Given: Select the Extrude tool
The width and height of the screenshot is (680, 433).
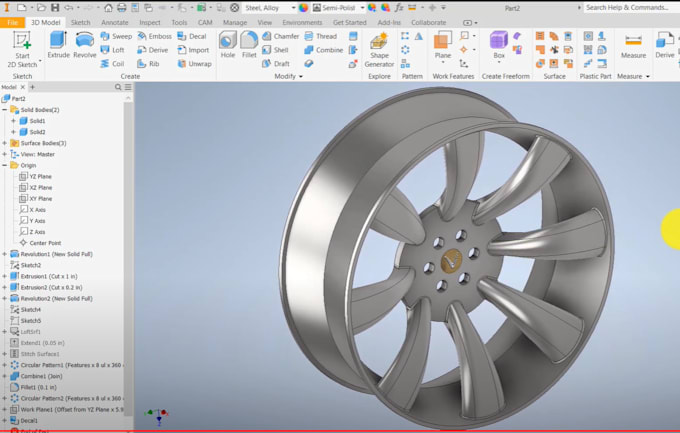Looking at the screenshot, I should coord(59,45).
